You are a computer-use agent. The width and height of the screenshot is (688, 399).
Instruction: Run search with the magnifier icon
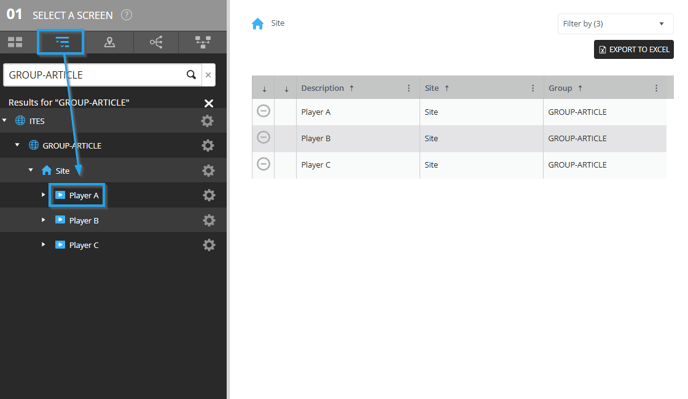tap(191, 75)
